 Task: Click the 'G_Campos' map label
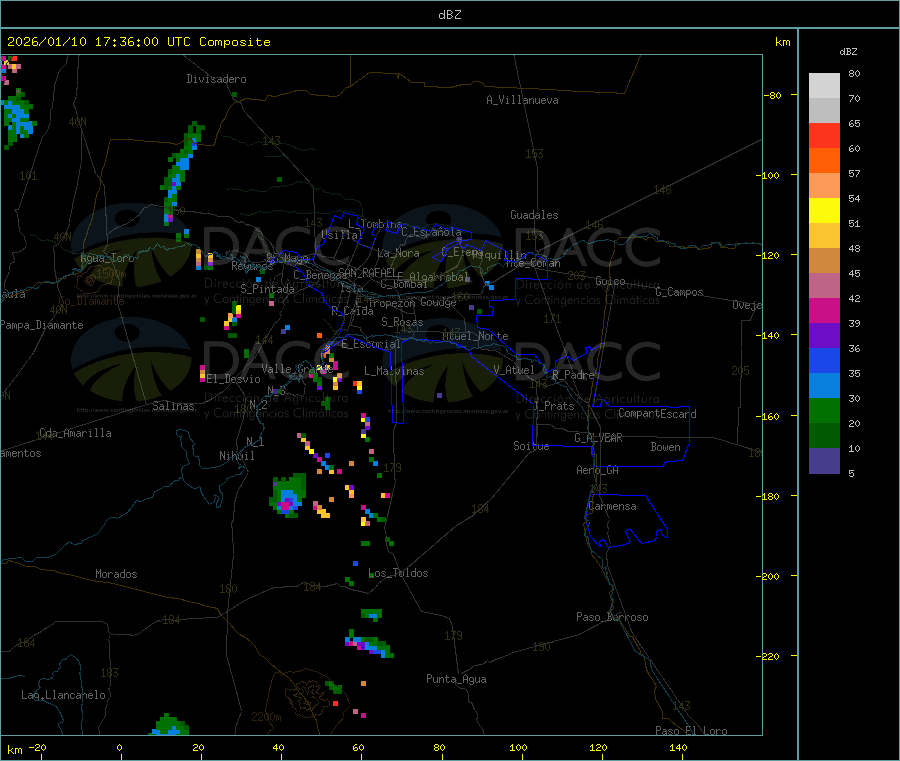pyautogui.click(x=680, y=292)
